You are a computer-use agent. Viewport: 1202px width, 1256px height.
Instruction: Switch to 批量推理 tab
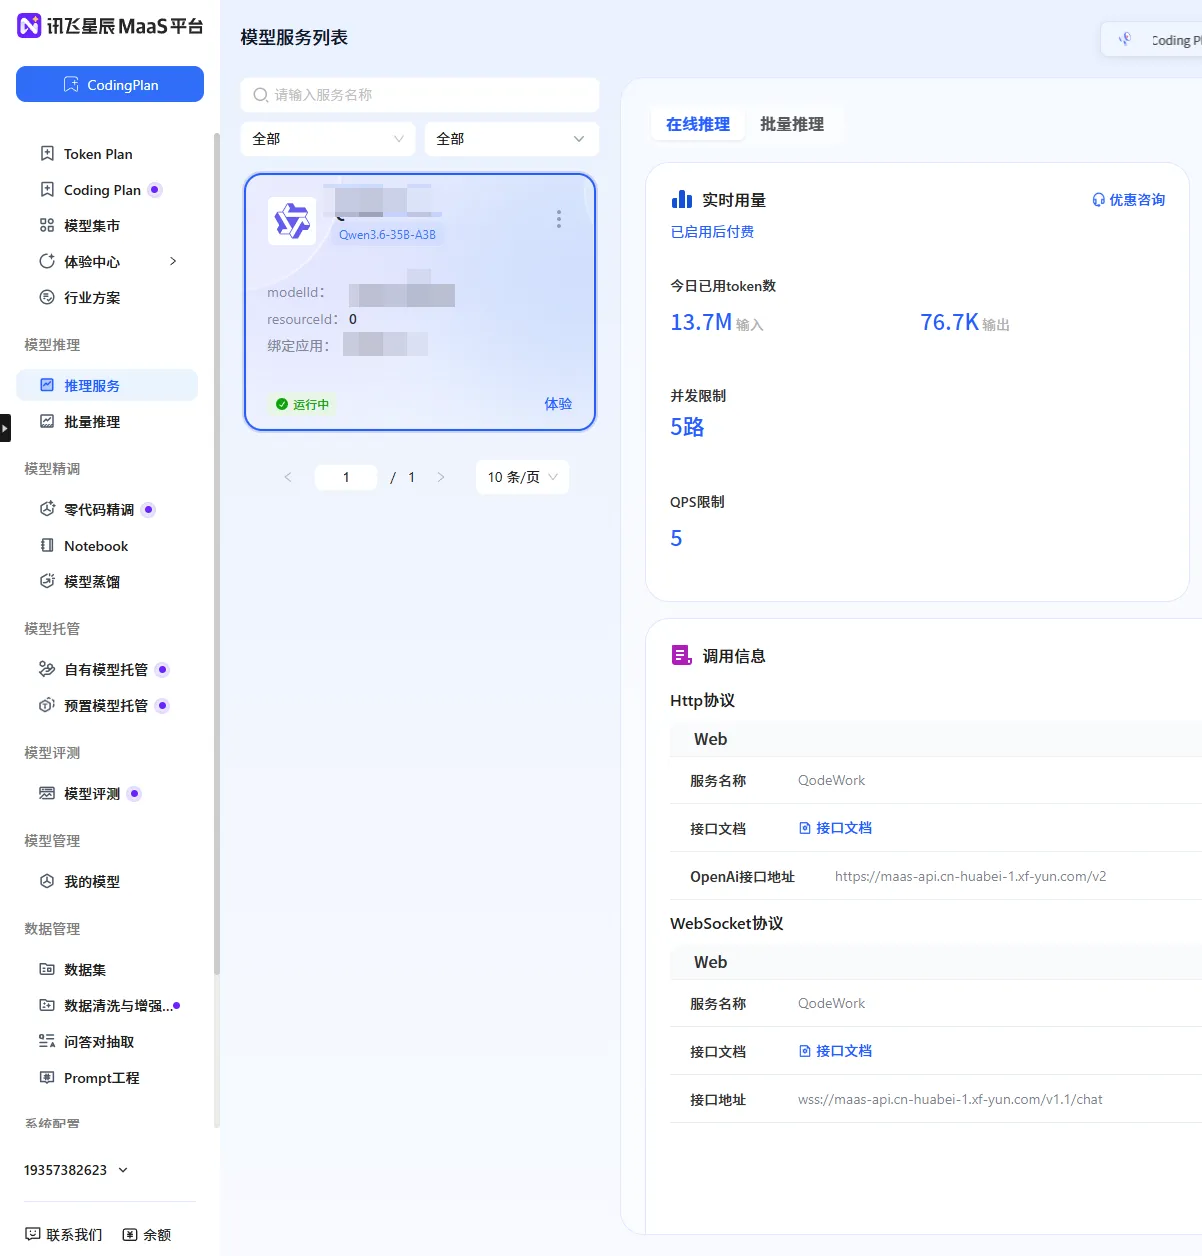pos(792,124)
